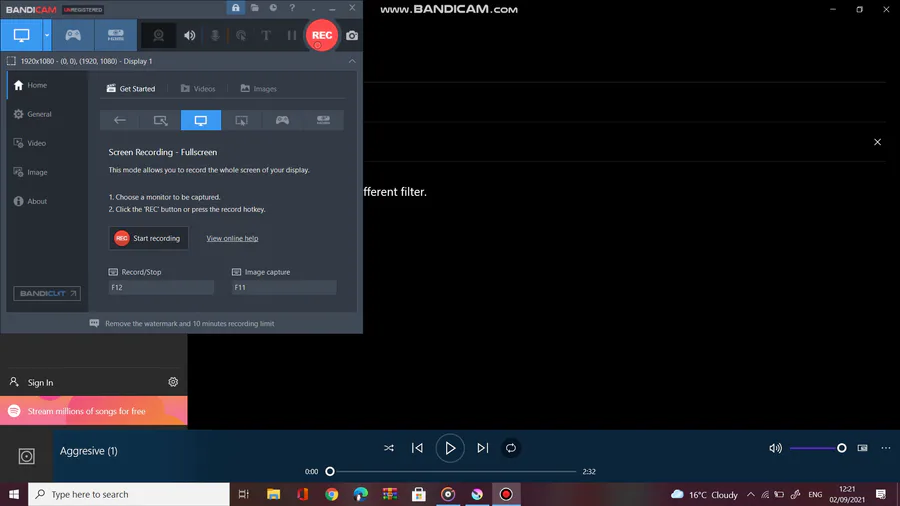
Task: Toggle the speaker sound recording icon
Action: [x=189, y=35]
